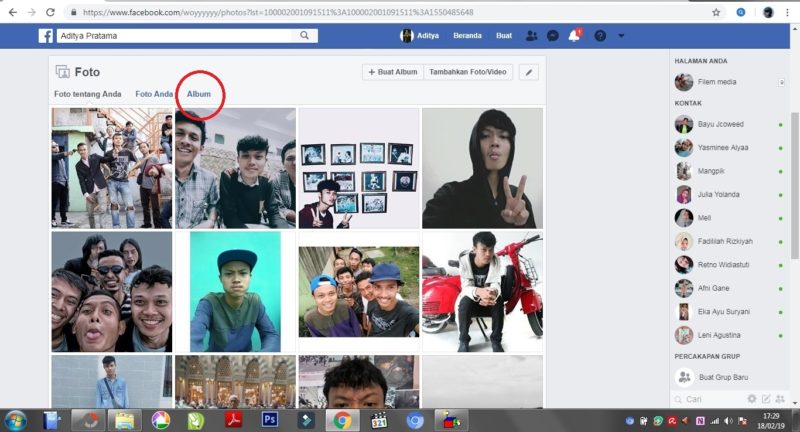Open chat with Mangpik
This screenshot has width=800, height=432.
711,171
